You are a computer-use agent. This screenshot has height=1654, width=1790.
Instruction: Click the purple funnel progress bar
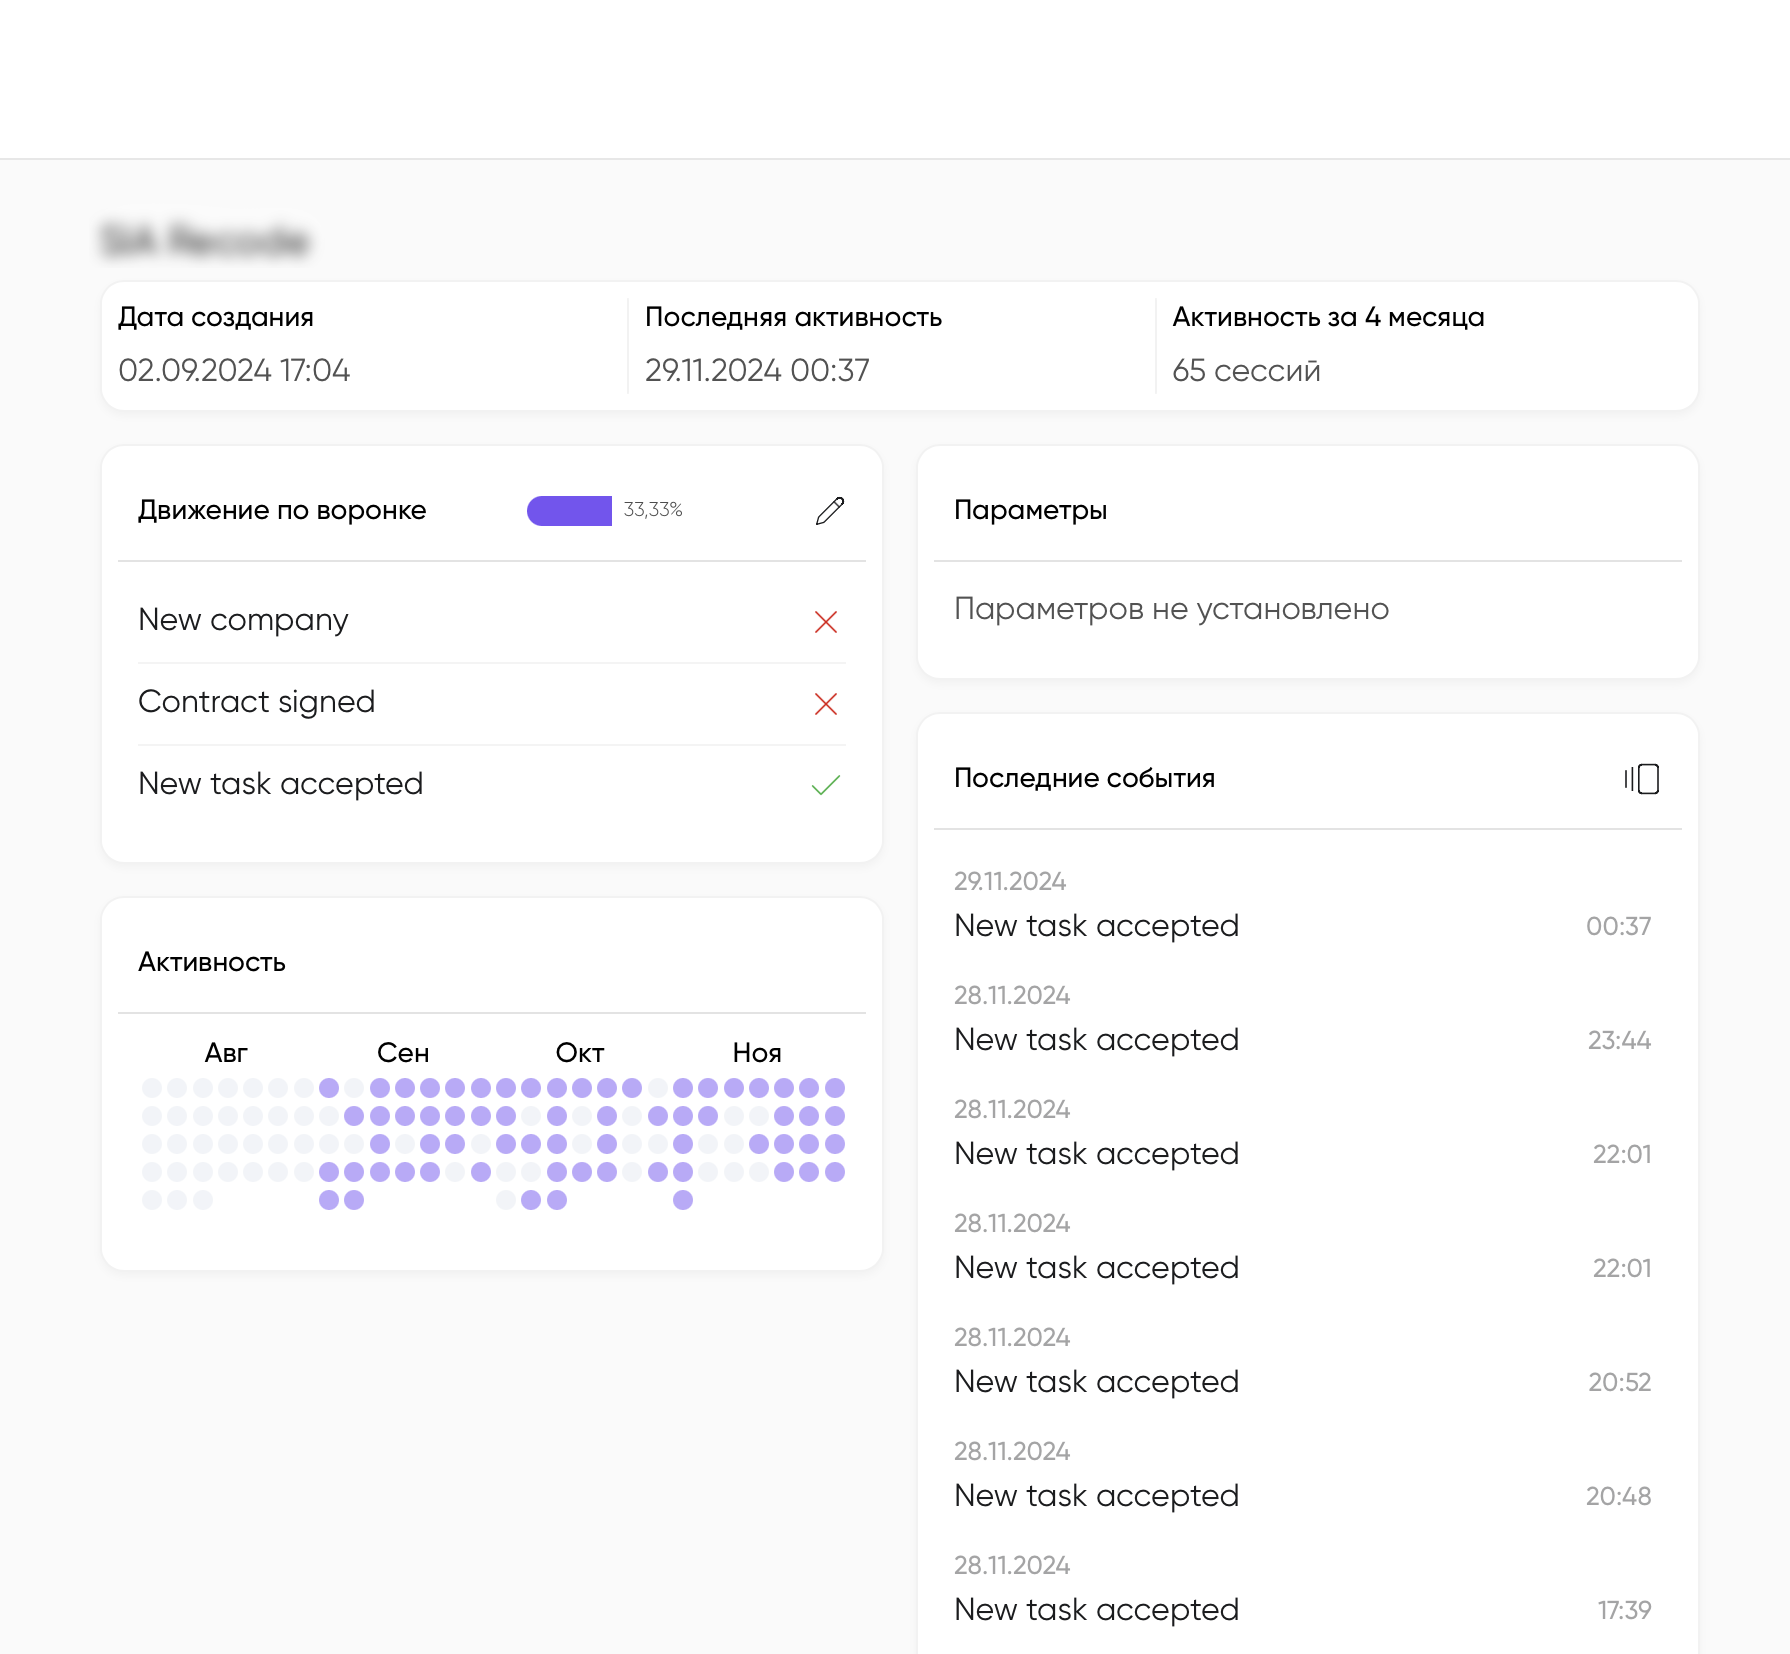point(569,510)
